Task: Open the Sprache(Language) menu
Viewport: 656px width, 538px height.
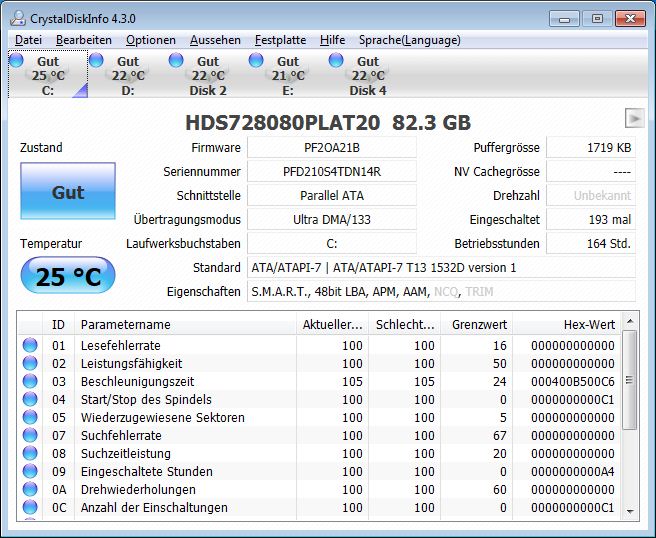Action: click(x=410, y=40)
